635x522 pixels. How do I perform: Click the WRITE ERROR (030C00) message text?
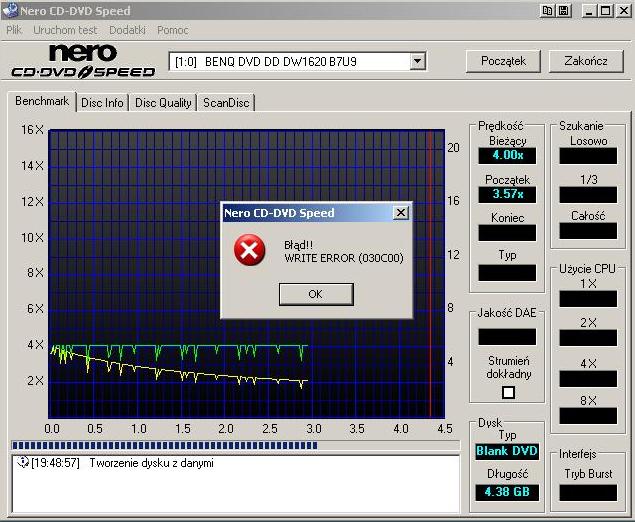[x=344, y=258]
